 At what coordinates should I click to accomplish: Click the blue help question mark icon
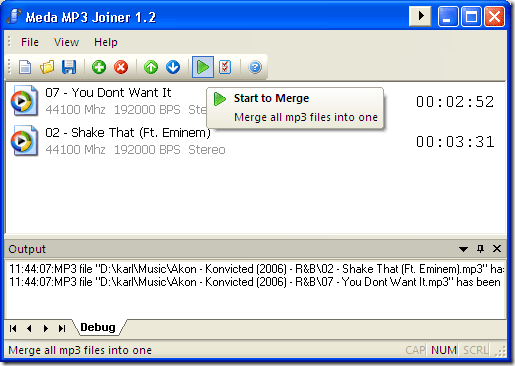(x=255, y=67)
